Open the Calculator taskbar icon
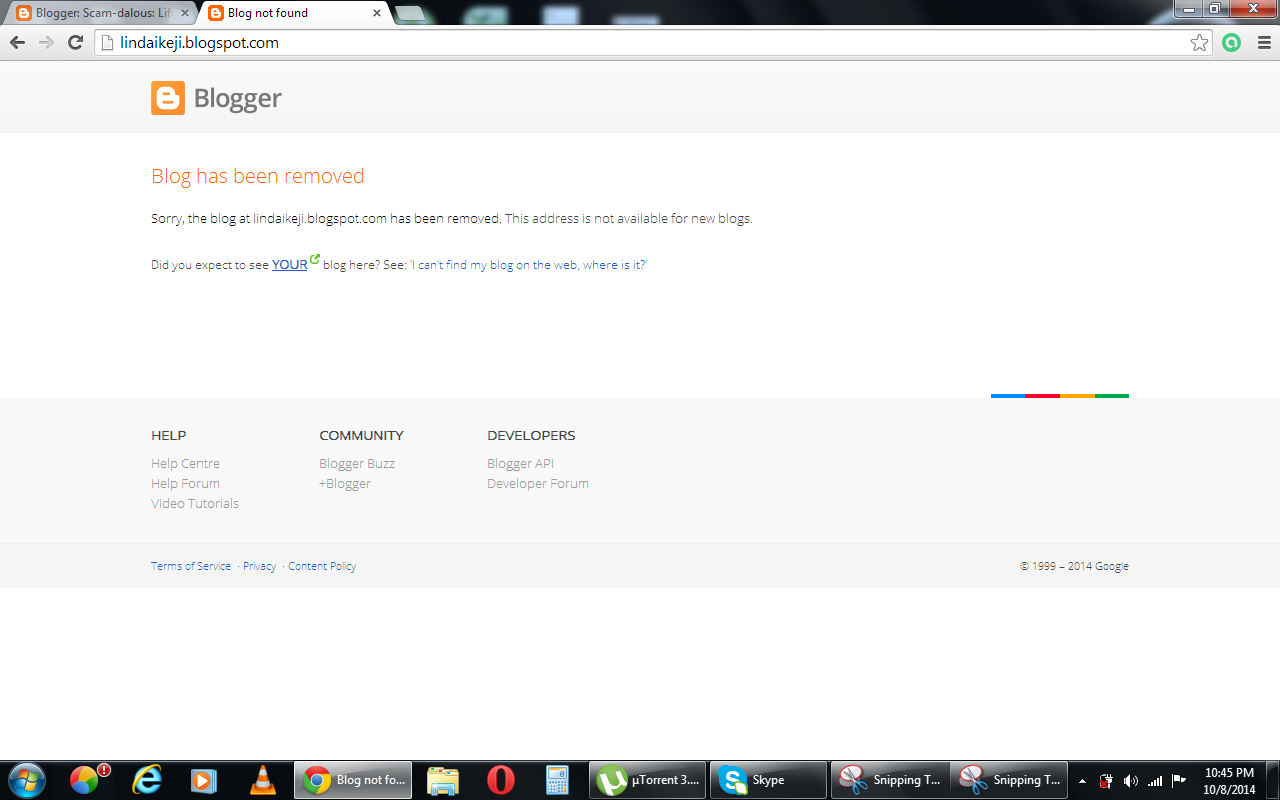This screenshot has width=1280, height=800. click(x=557, y=779)
